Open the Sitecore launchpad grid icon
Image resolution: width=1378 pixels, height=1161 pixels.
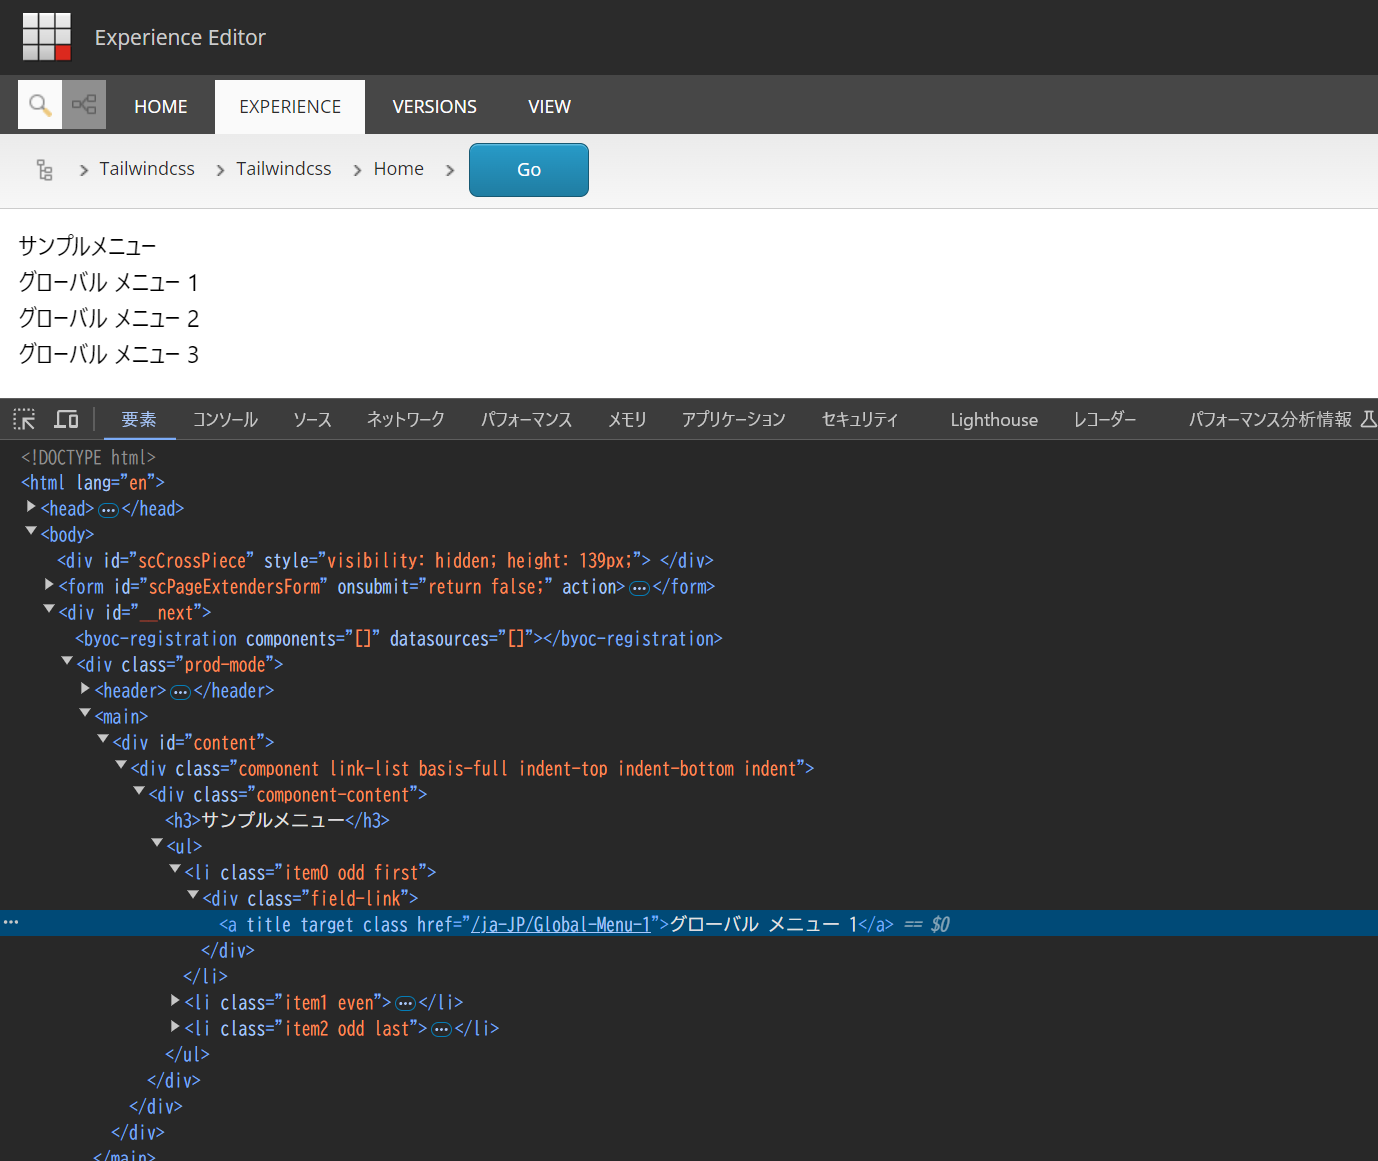(x=47, y=37)
